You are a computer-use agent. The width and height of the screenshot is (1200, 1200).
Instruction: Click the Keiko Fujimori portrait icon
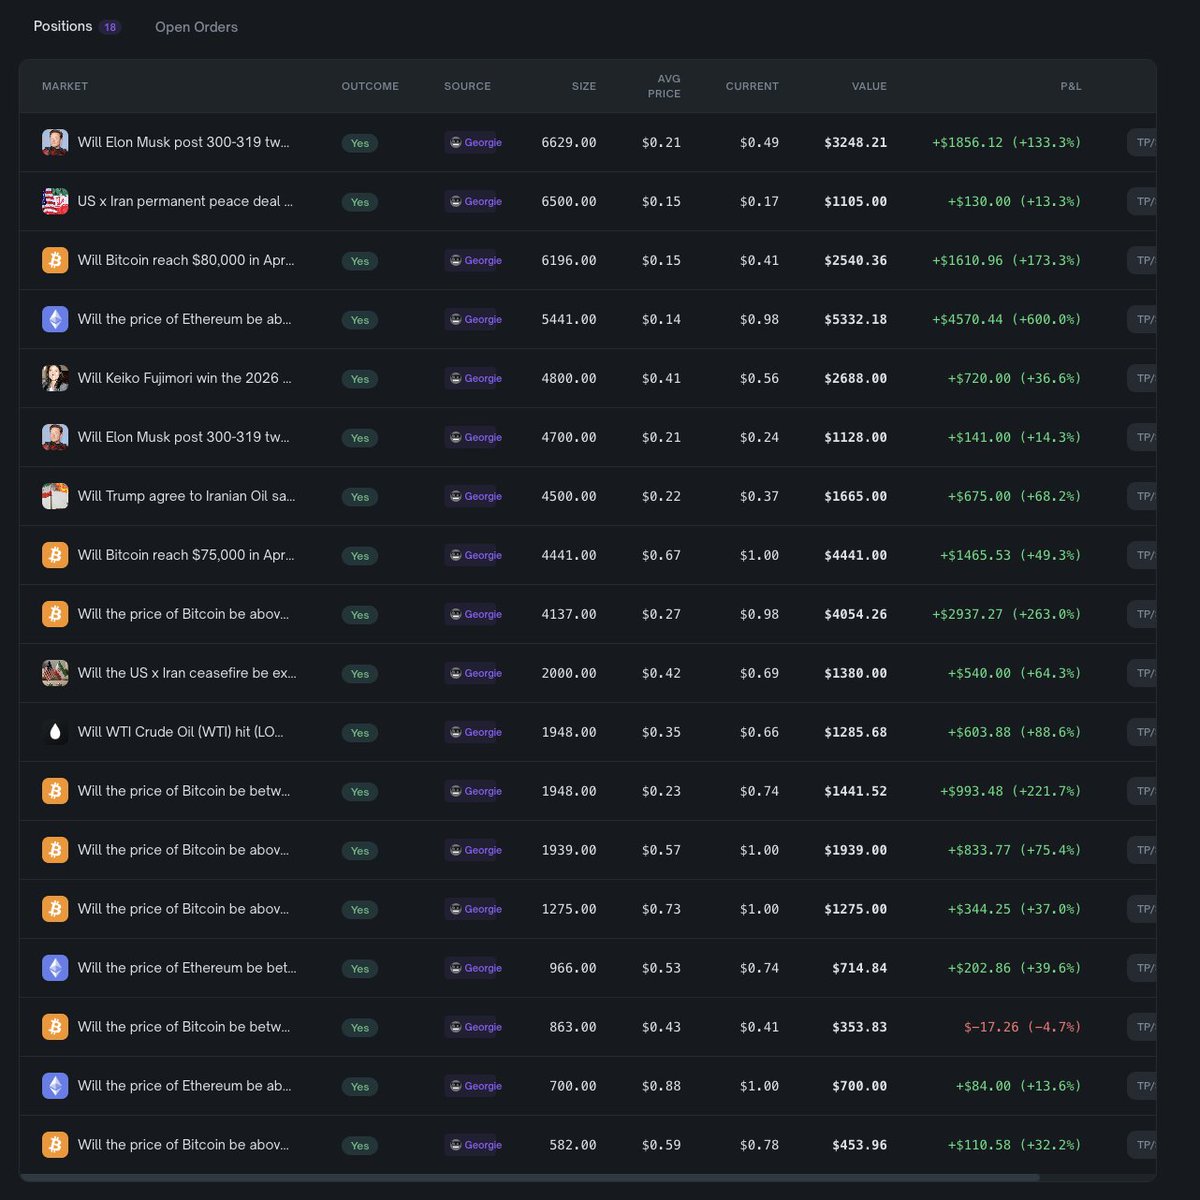tap(55, 378)
